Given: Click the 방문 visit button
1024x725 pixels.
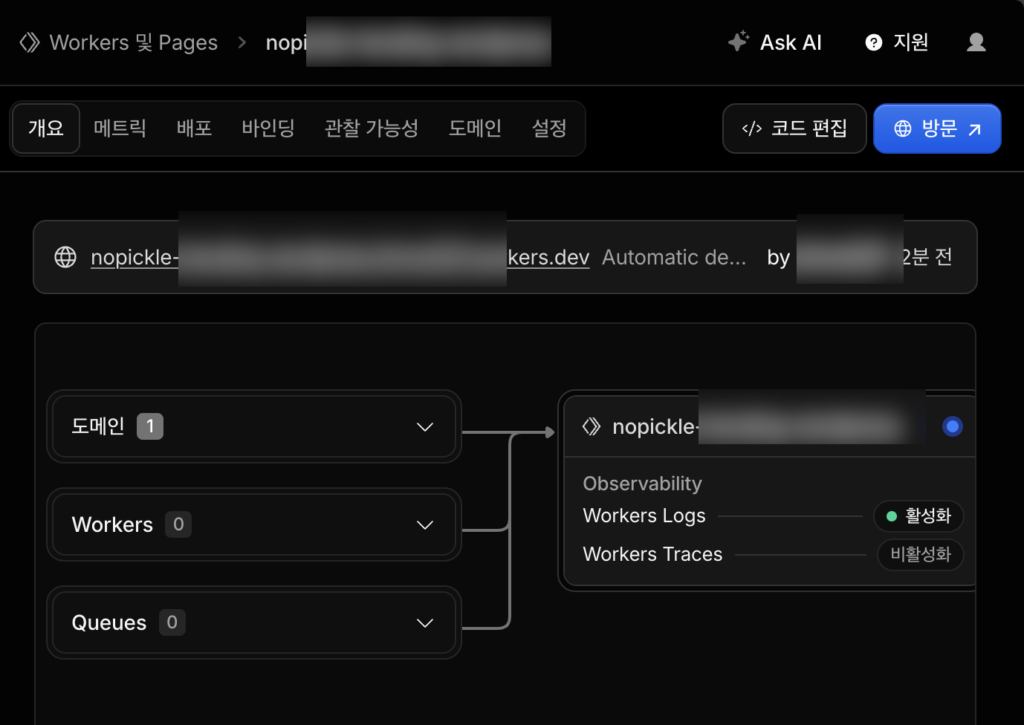Looking at the screenshot, I should point(937,129).
